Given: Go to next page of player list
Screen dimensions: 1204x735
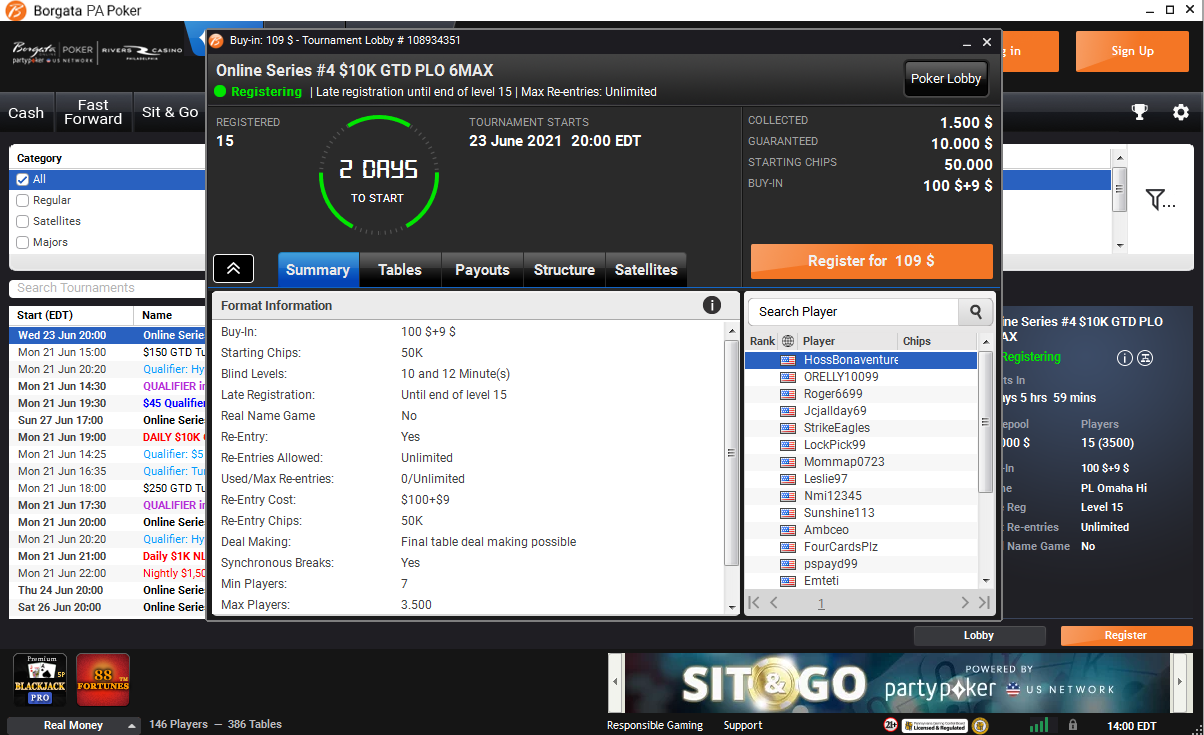Looking at the screenshot, I should coord(965,603).
